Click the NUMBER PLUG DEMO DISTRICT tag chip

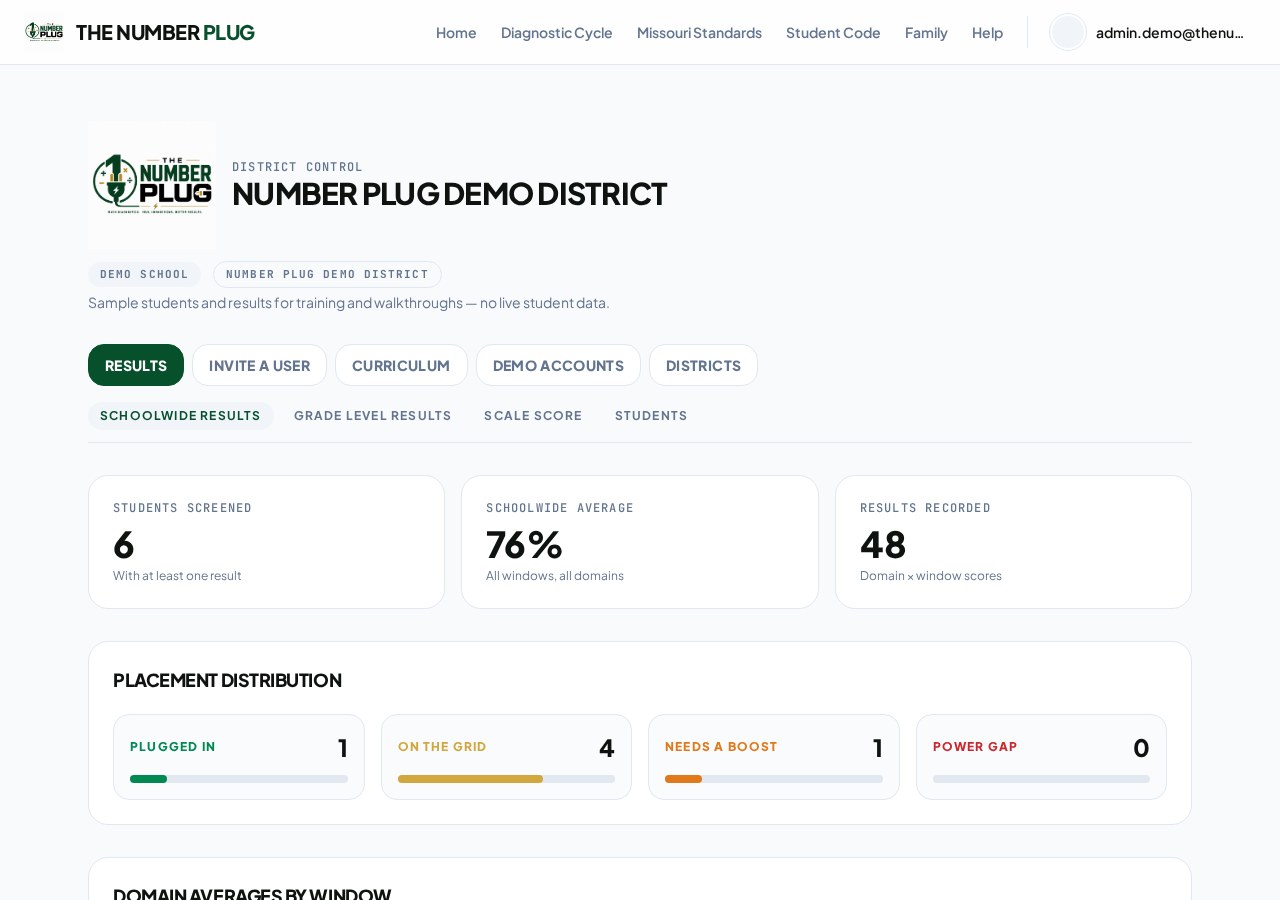point(327,274)
